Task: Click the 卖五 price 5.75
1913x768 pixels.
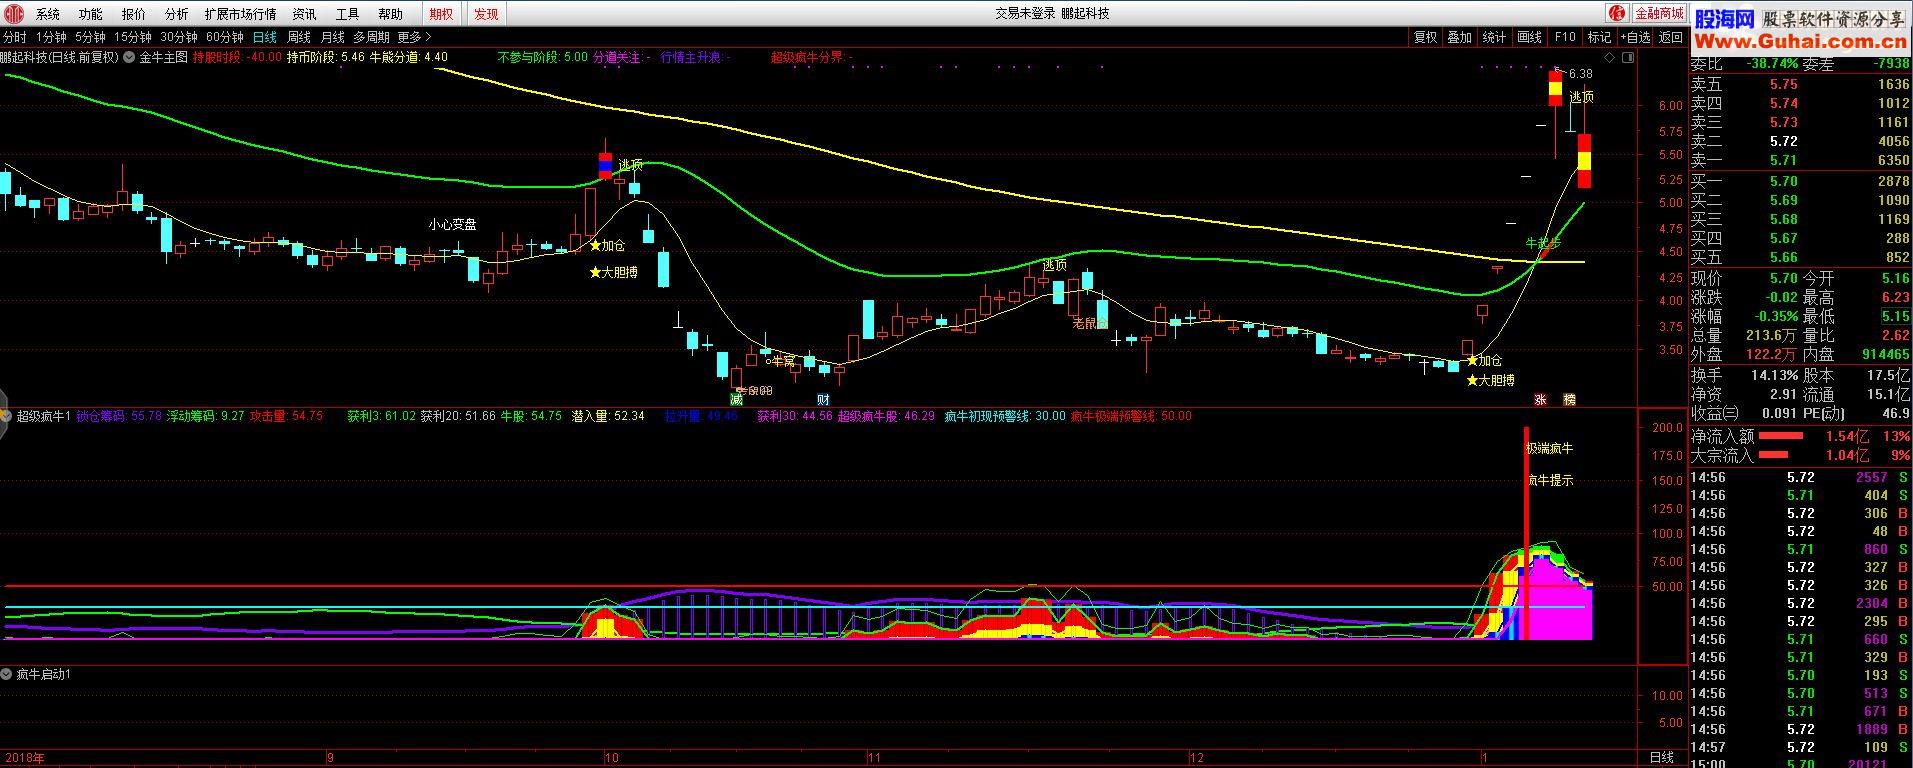Action: 1783,84
